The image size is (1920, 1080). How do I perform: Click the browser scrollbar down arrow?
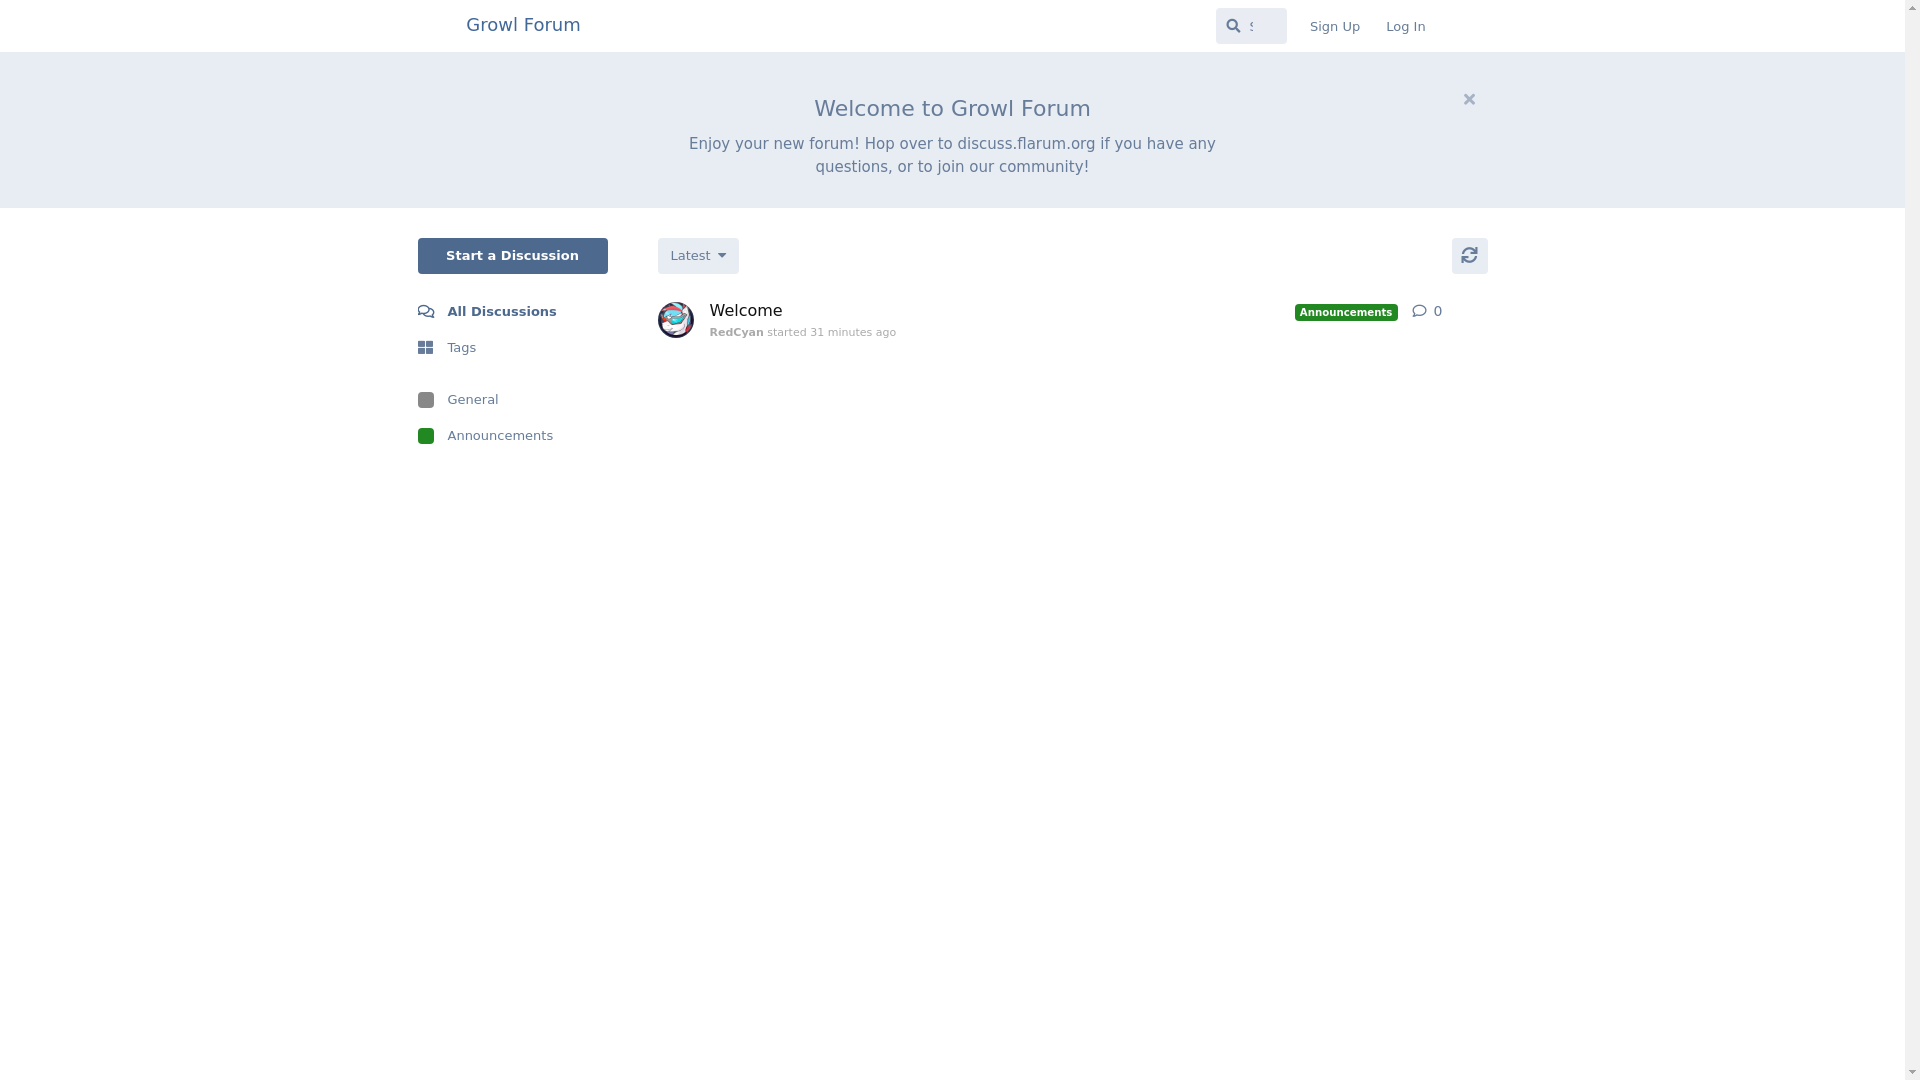(1912, 1072)
